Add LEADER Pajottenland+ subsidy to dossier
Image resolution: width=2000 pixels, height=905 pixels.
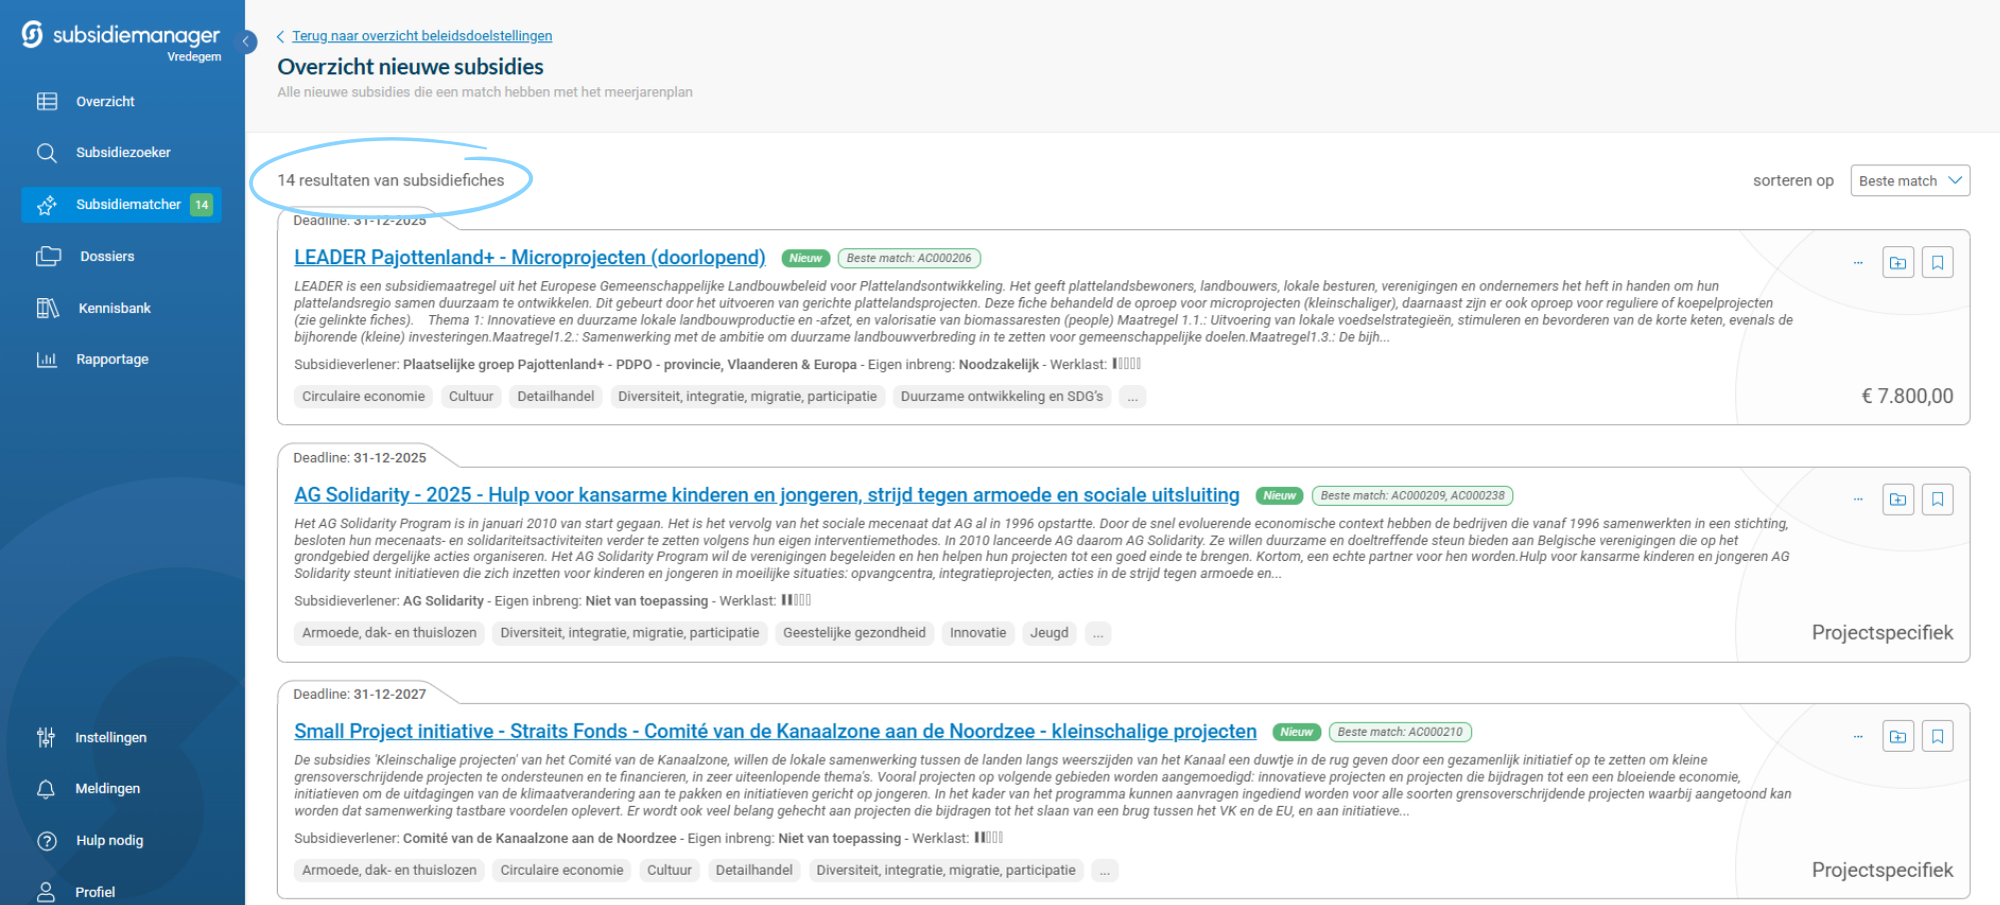1897,263
